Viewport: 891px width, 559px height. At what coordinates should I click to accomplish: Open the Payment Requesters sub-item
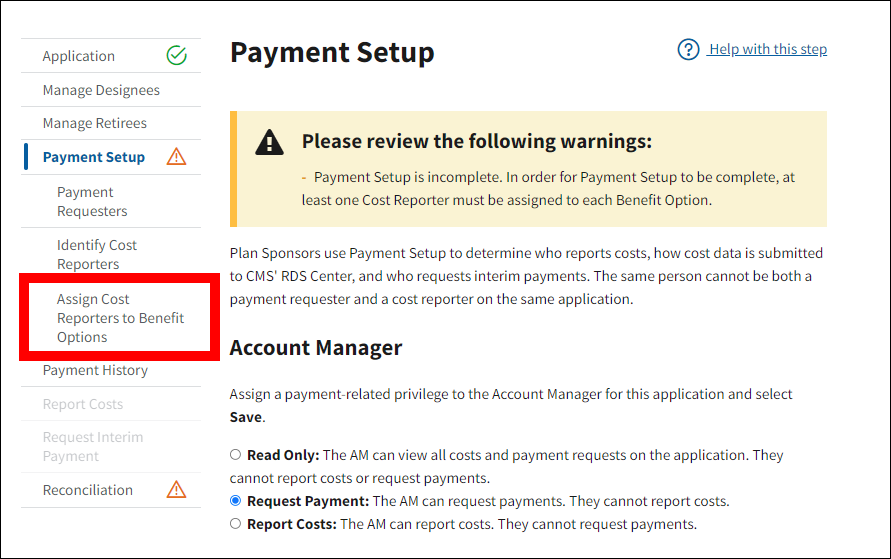(92, 202)
